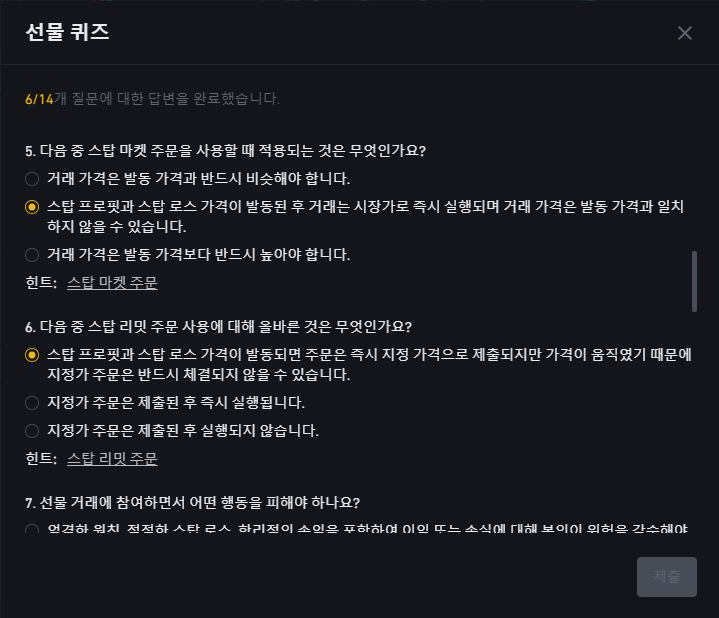Image resolution: width=719 pixels, height=618 pixels.
Task: Click the yellow '6/14' progress counter
Action: click(x=39, y=99)
